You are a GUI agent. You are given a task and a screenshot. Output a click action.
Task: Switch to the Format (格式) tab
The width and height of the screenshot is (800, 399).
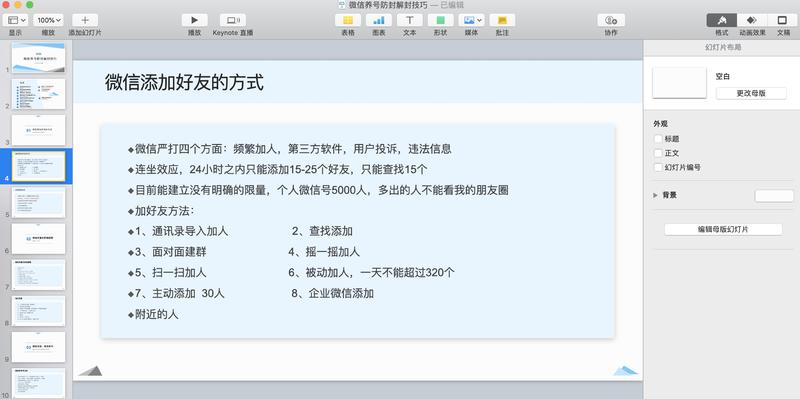tap(721, 20)
